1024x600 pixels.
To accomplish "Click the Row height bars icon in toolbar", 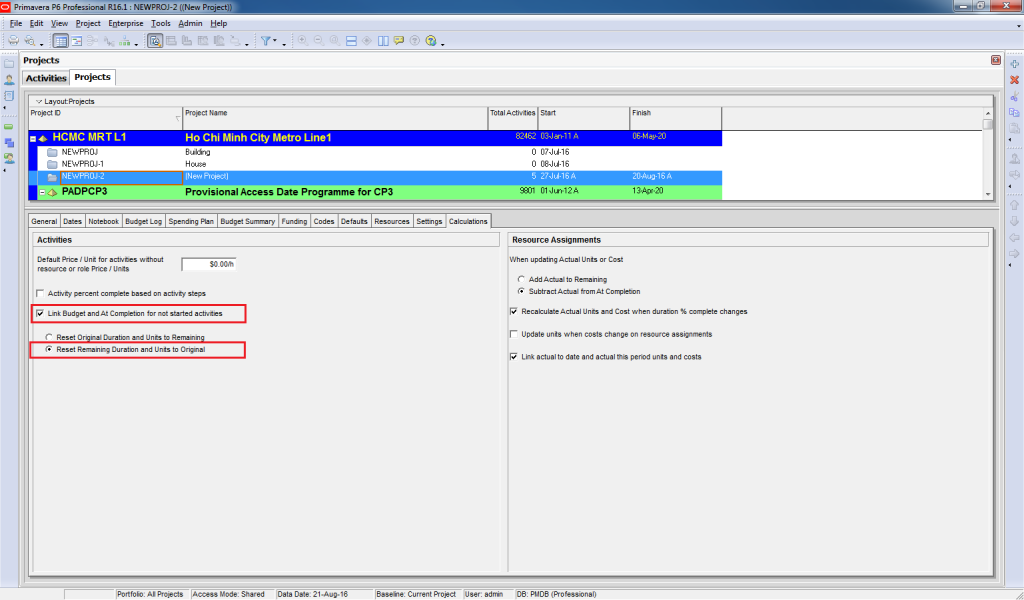I will (351, 40).
